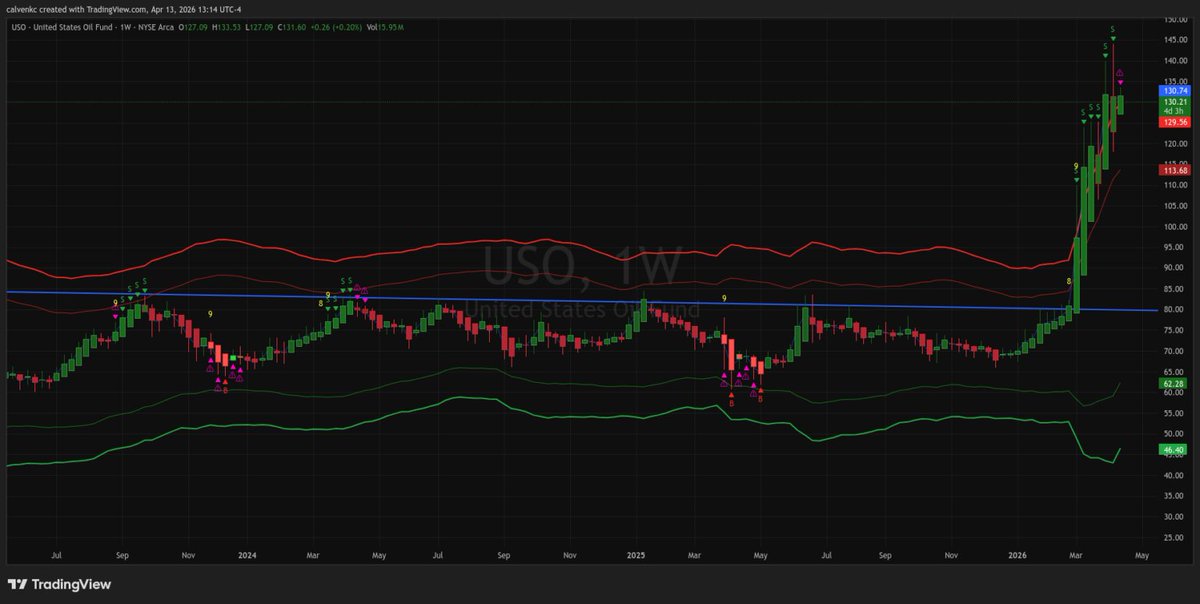1200x604 pixels.
Task: Click the green 62.28 price label
Action: (x=1172, y=383)
